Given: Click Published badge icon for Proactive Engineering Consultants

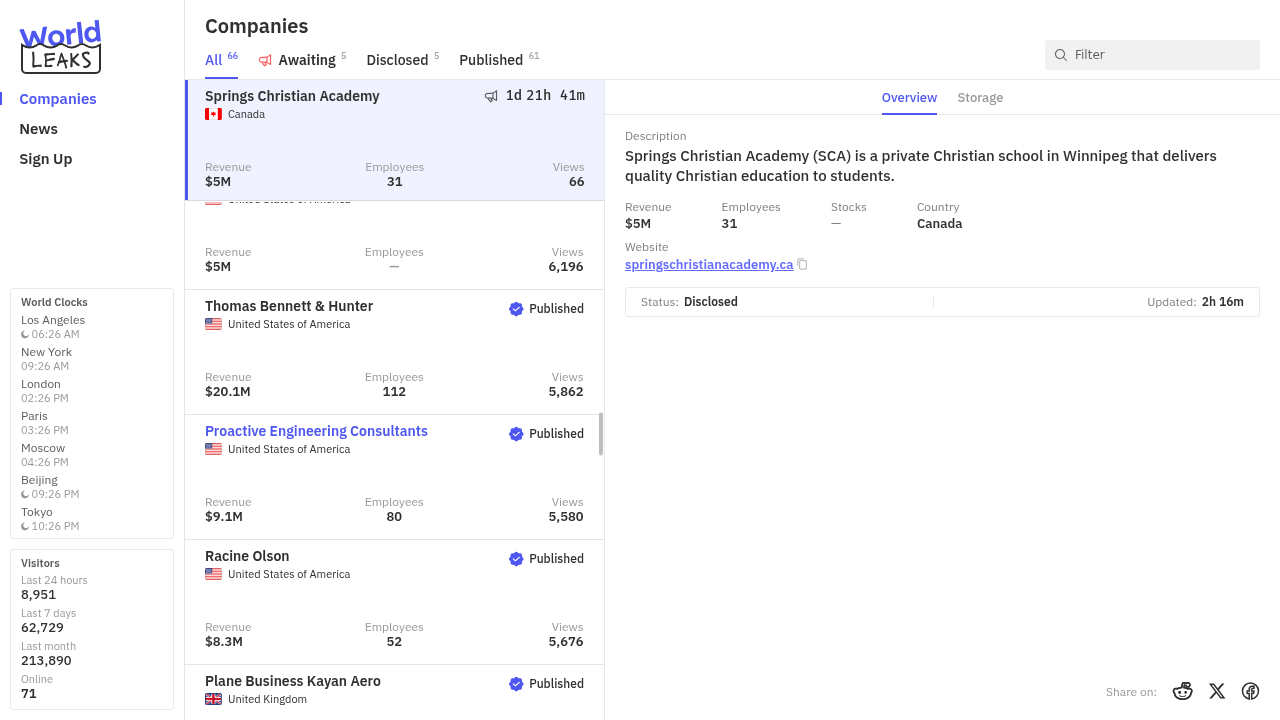Looking at the screenshot, I should (x=516, y=434).
